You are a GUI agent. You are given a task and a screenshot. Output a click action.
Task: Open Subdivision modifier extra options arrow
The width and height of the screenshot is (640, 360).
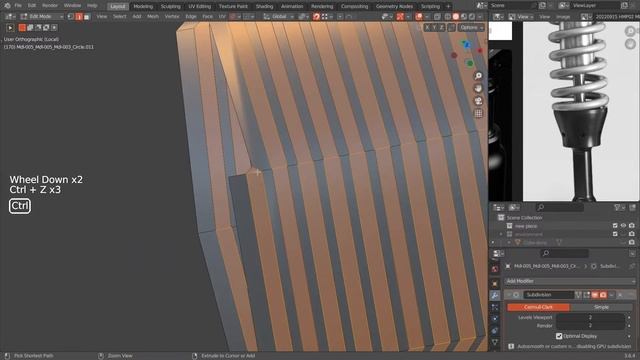click(x=612, y=295)
